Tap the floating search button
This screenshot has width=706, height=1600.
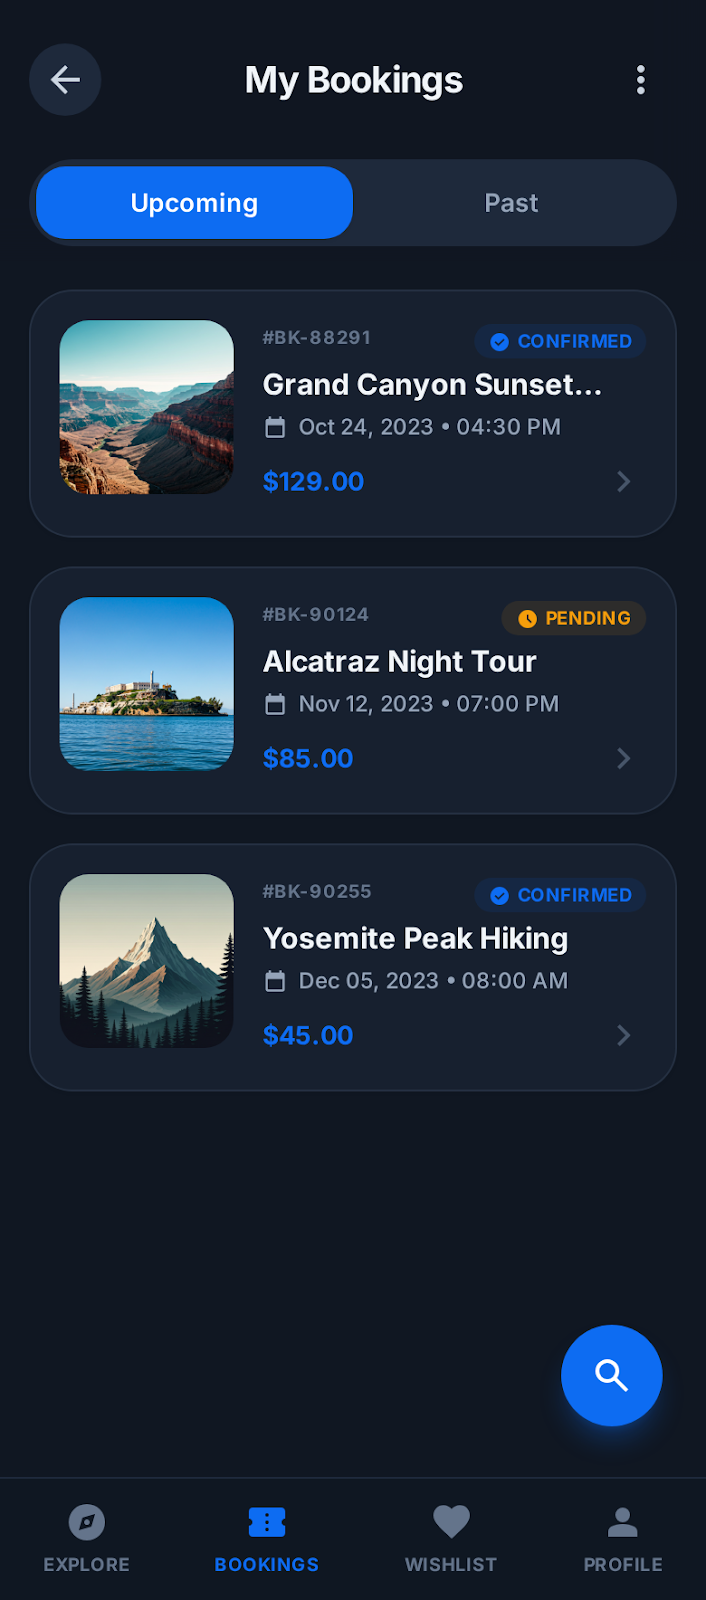click(611, 1375)
